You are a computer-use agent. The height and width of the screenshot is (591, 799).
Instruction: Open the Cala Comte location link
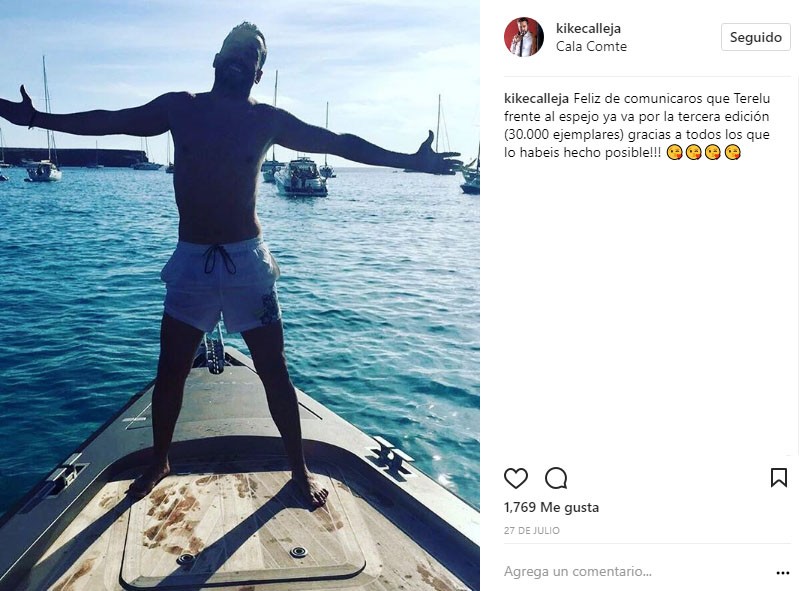(x=591, y=46)
